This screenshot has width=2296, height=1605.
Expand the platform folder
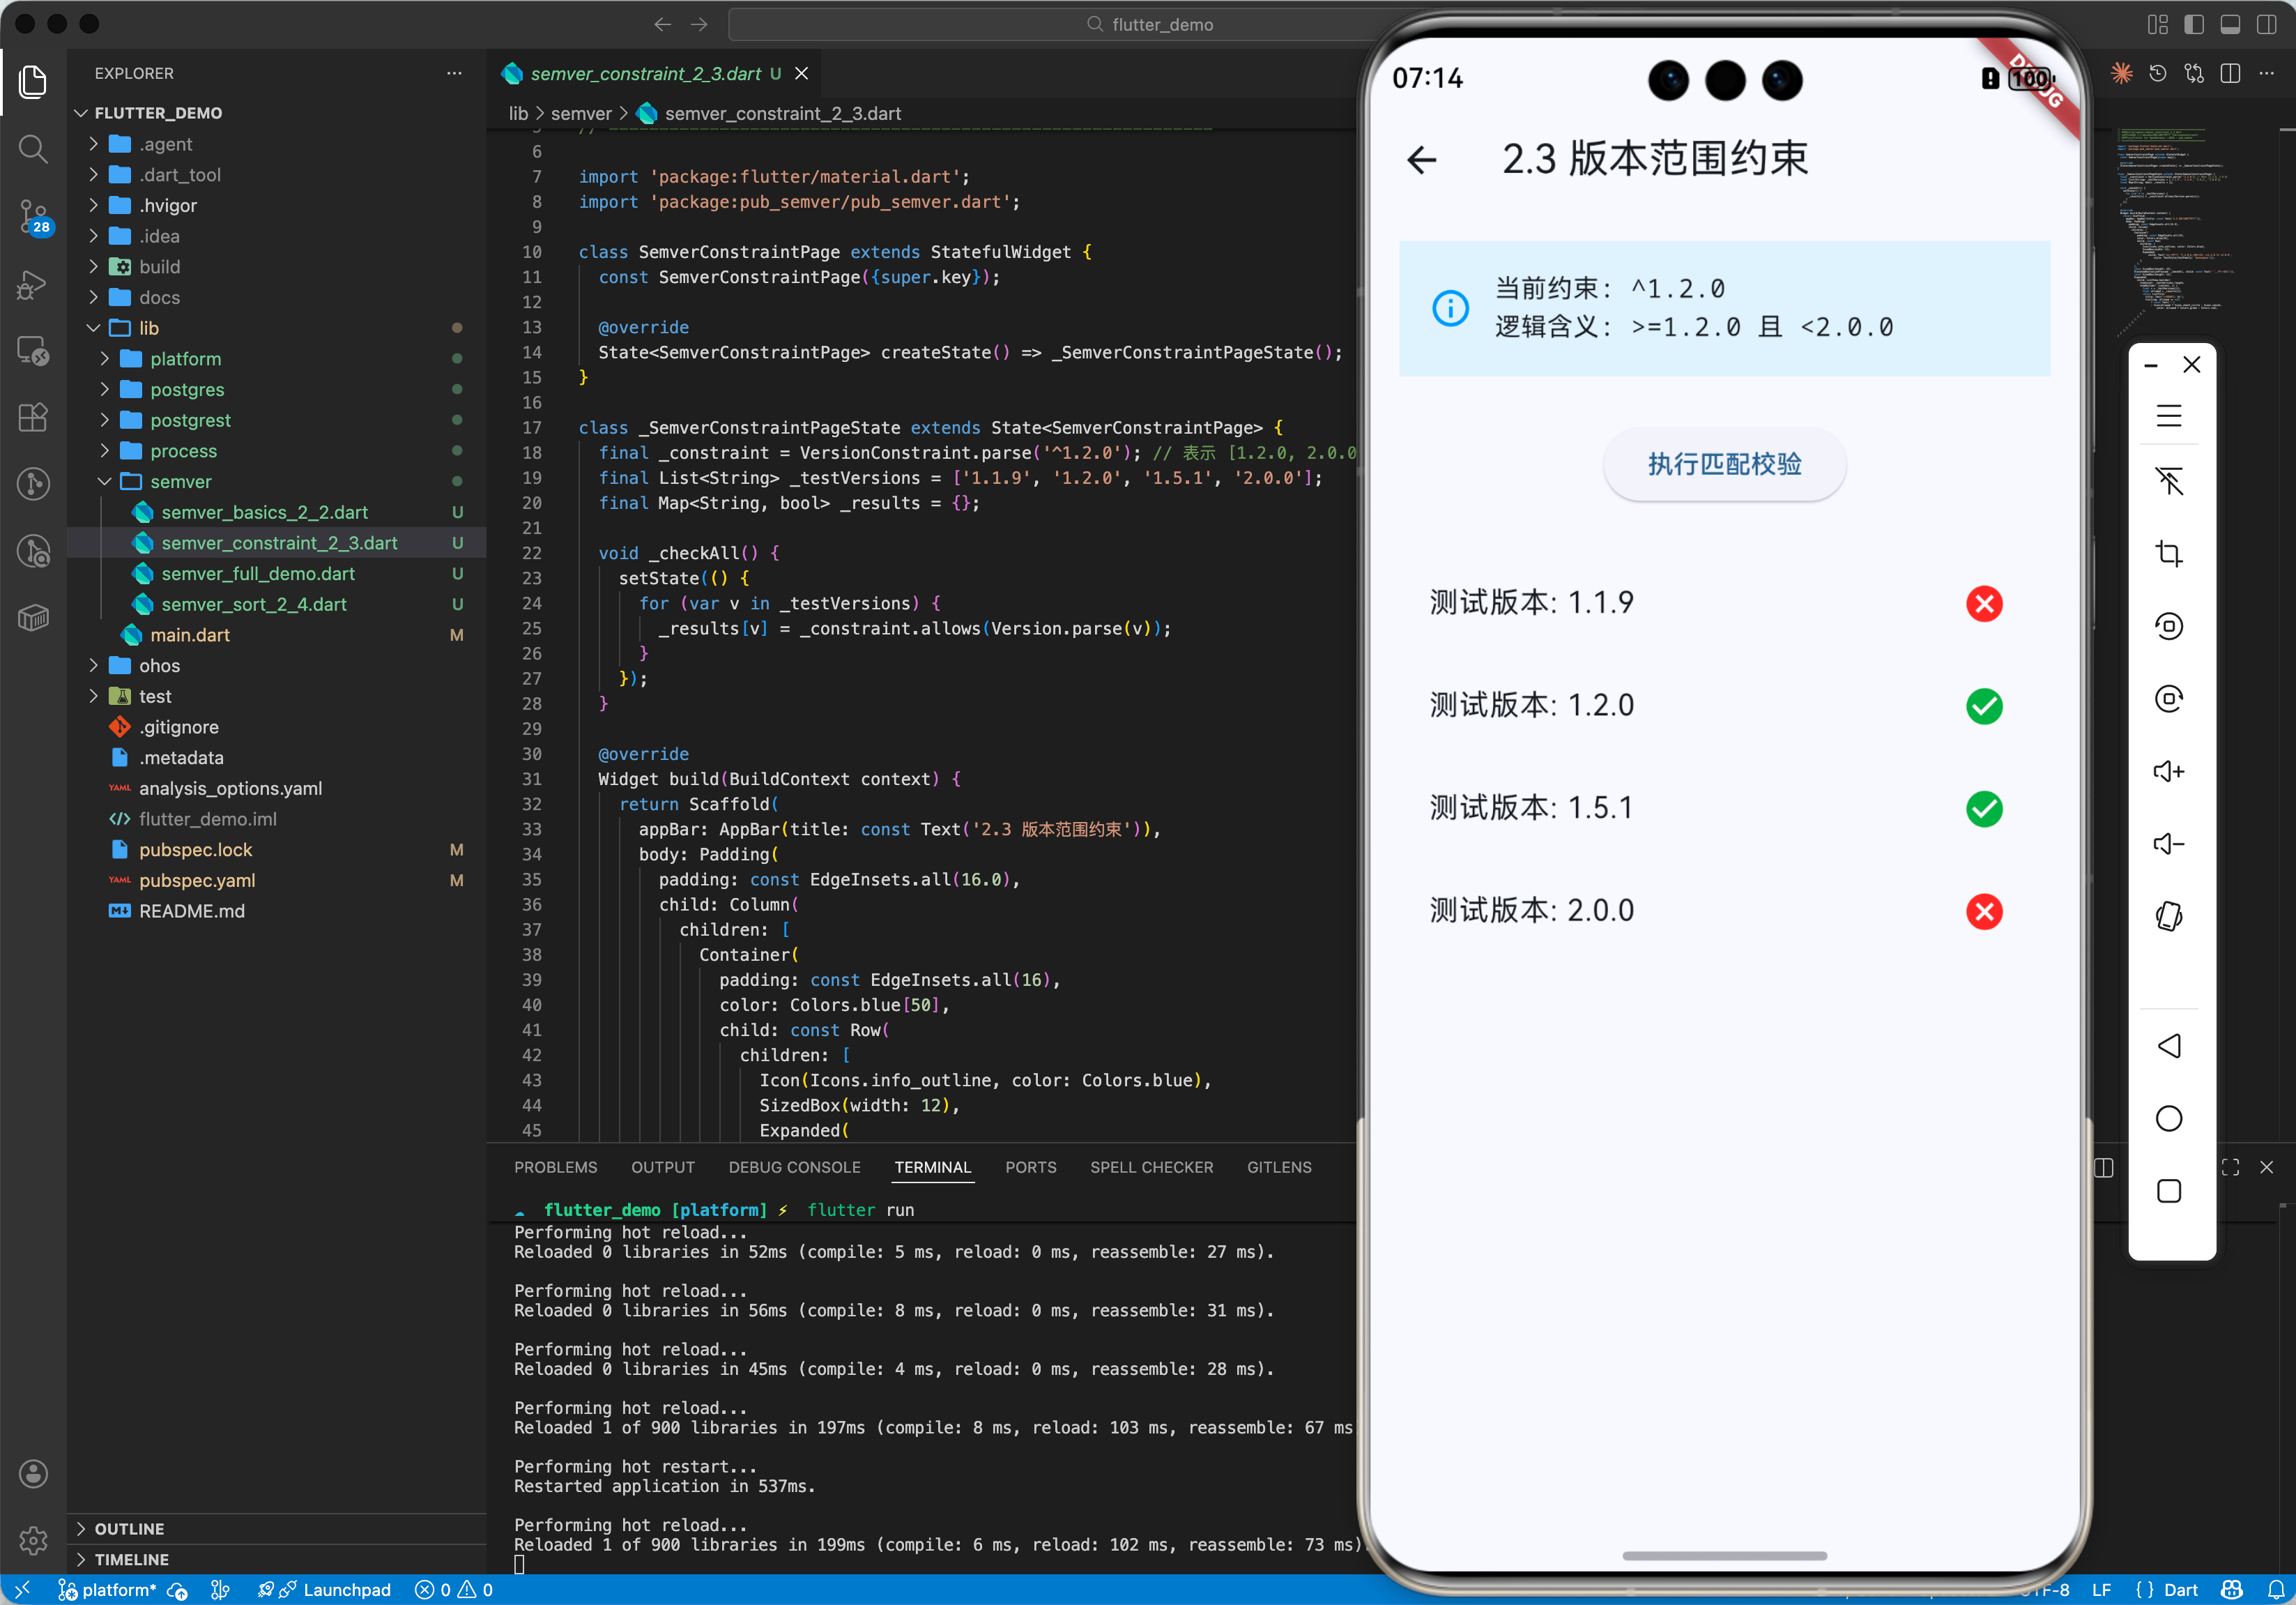pyautogui.click(x=185, y=359)
